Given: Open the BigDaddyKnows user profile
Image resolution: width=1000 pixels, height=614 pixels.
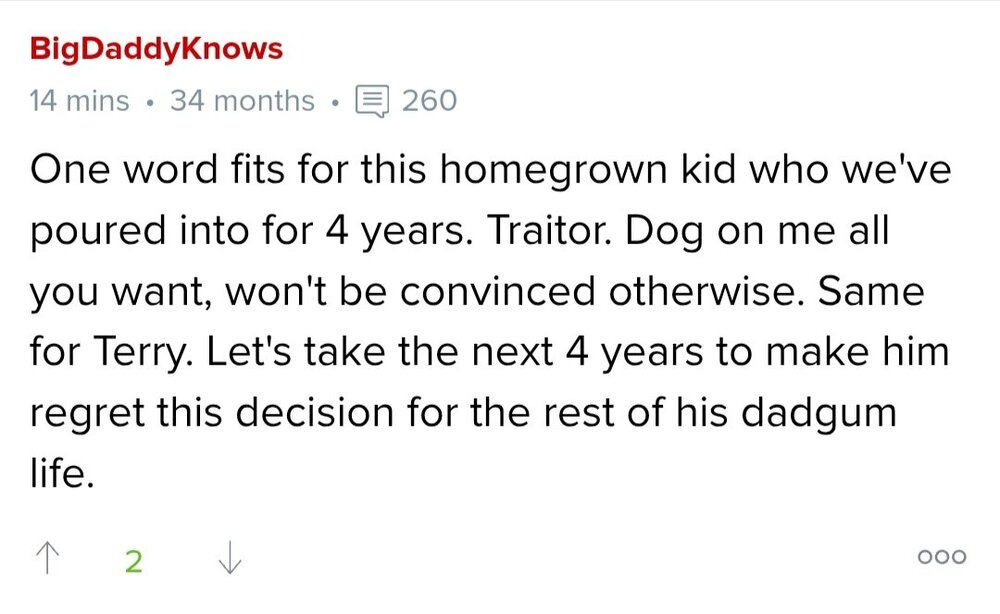Looking at the screenshot, I should 156,48.
